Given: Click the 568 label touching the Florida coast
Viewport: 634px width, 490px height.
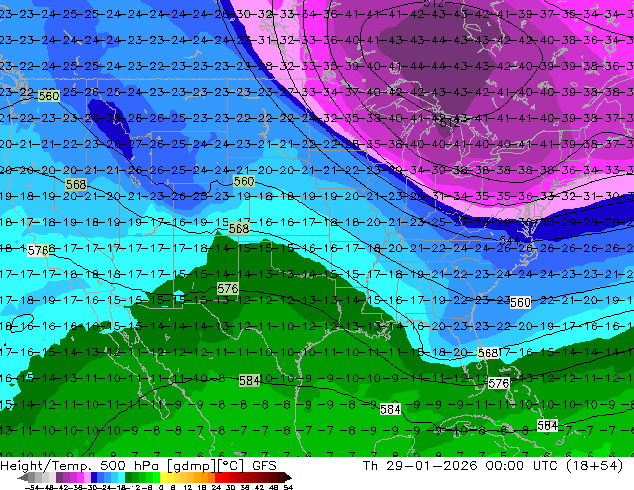Looking at the screenshot, I should pos(488,353).
